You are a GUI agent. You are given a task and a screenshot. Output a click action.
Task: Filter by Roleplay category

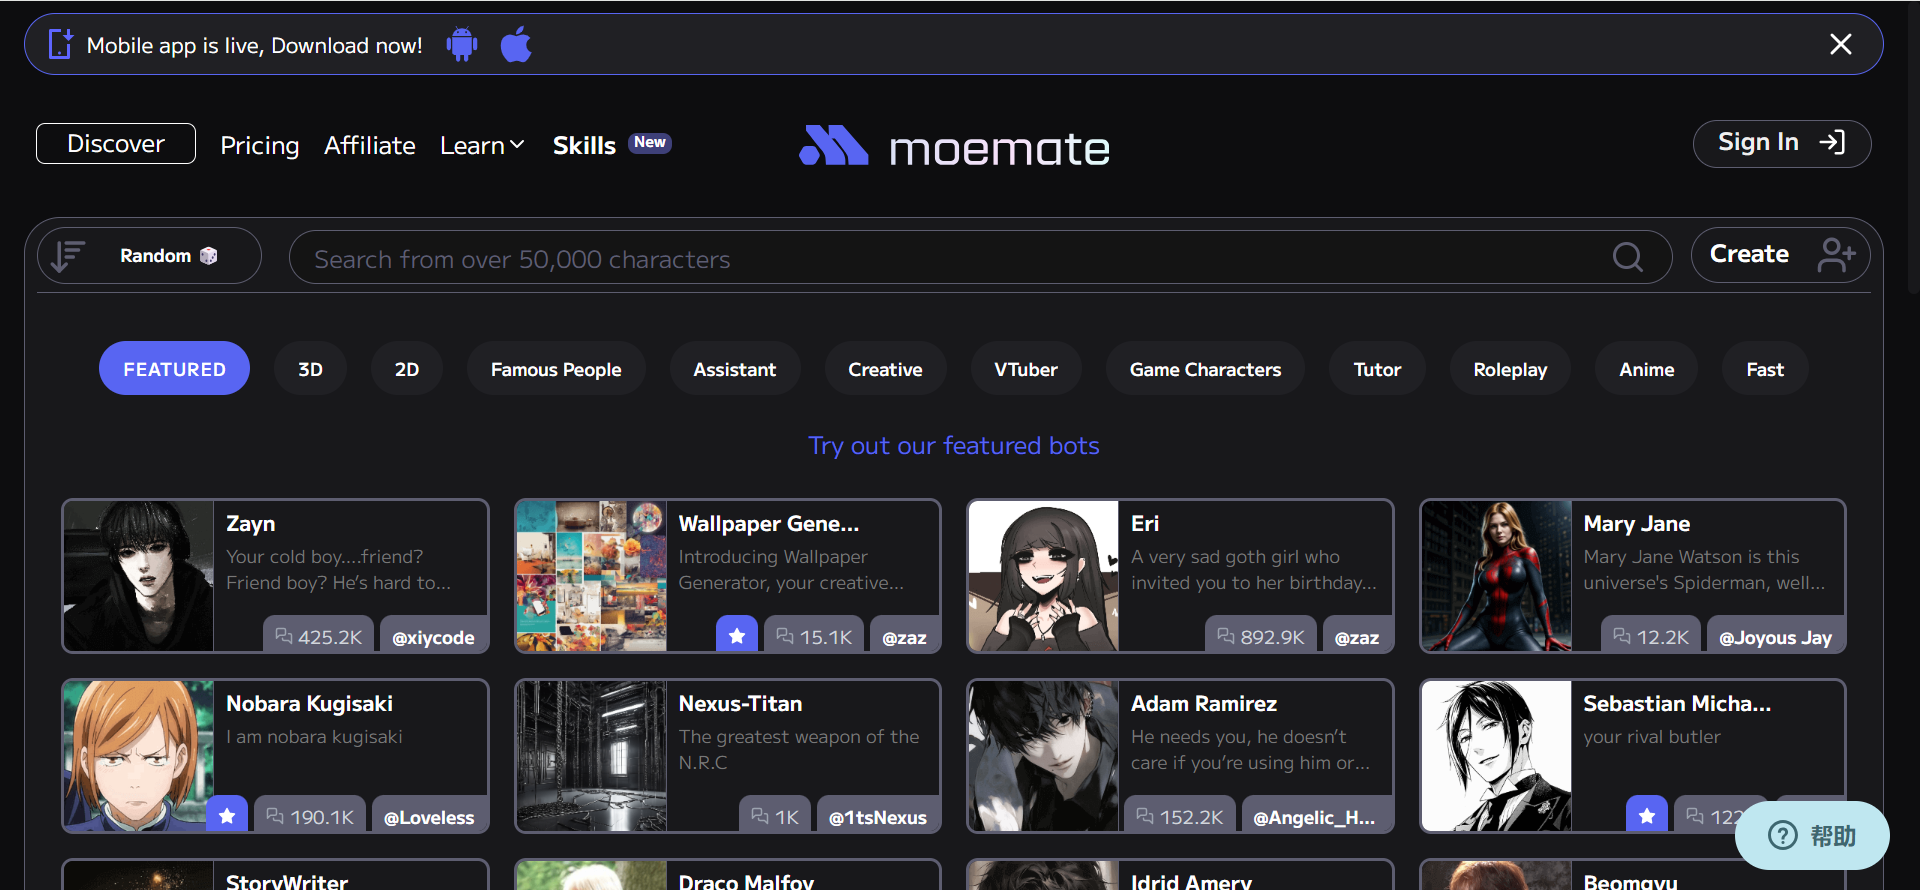coord(1510,368)
